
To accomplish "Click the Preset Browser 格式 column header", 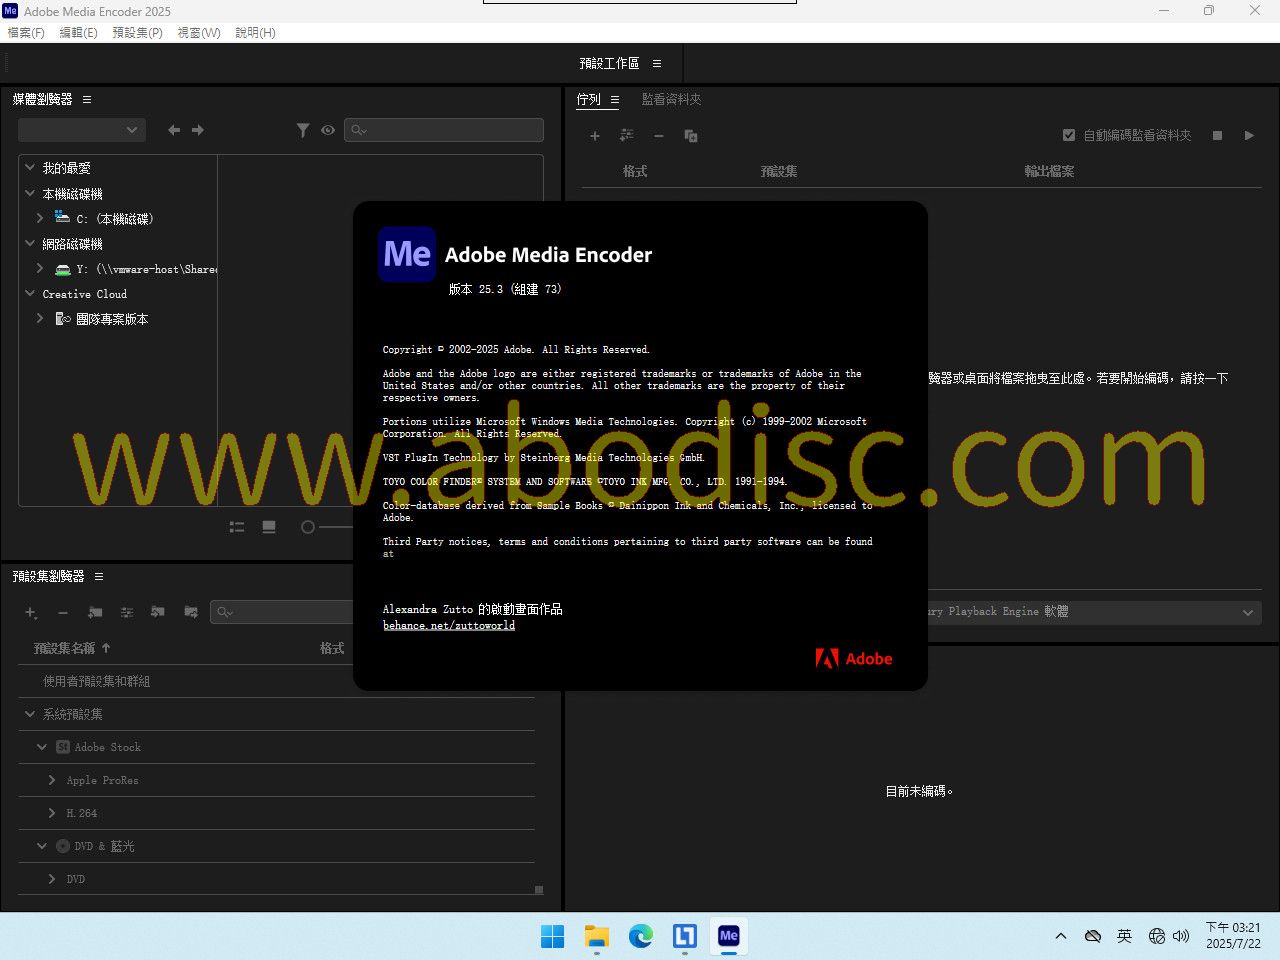I will [332, 648].
